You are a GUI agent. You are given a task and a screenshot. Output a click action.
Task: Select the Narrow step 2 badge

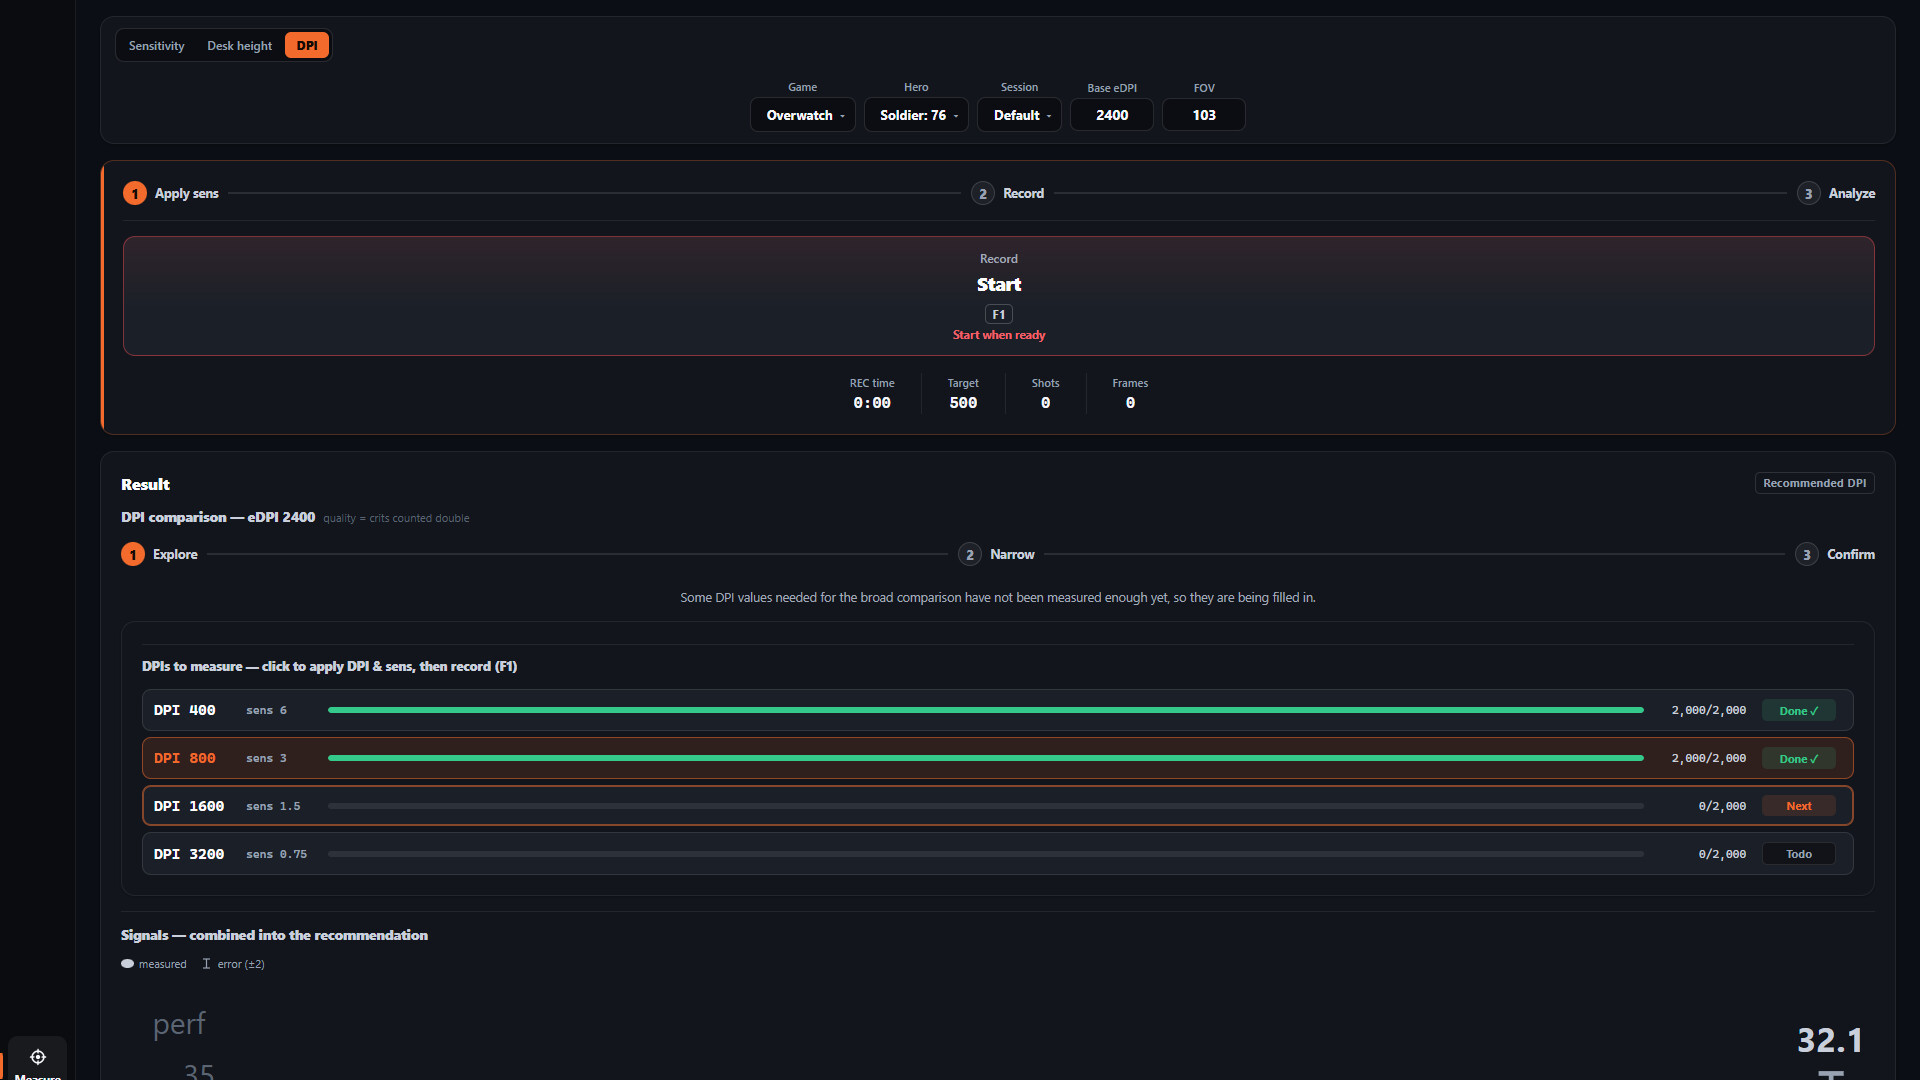[969, 554]
